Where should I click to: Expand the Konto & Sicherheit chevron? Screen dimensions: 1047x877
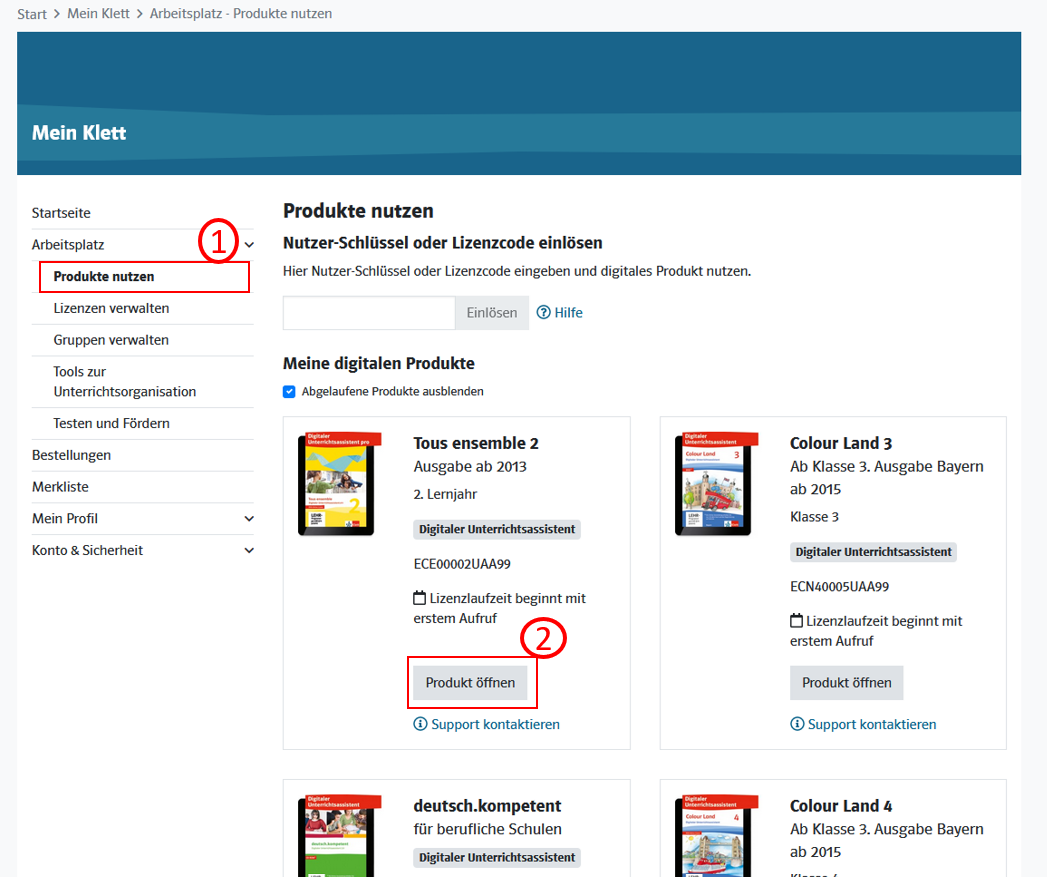point(249,550)
